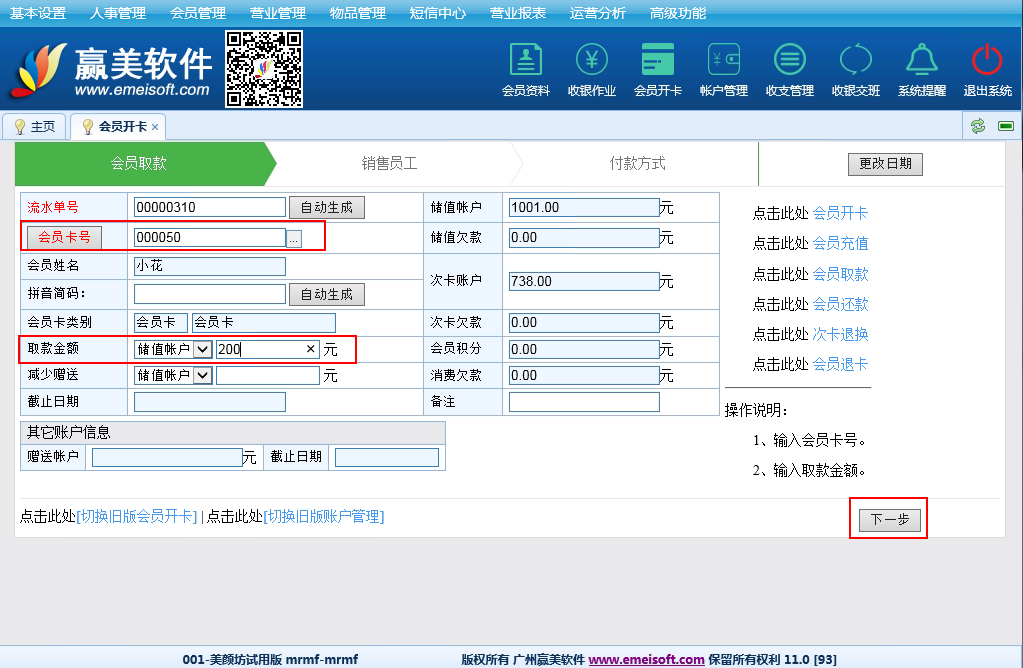The height and width of the screenshot is (668, 1023).
Task: Click the 收银交班 shift handover icon
Action: [856, 62]
